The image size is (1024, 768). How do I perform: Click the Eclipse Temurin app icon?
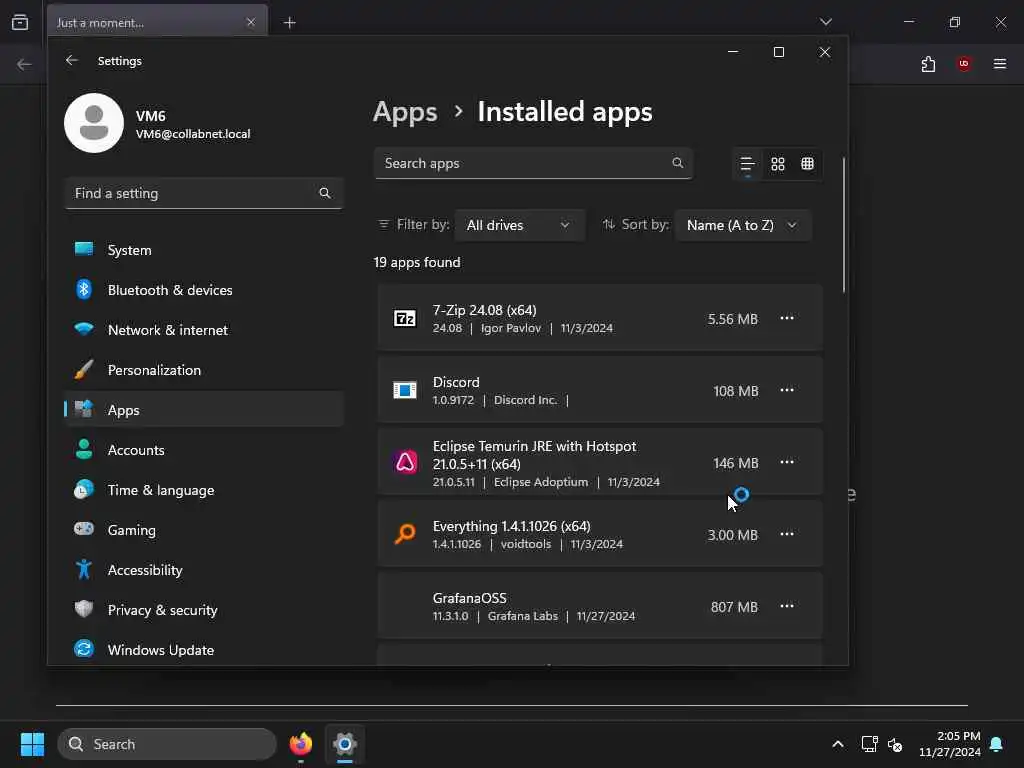point(405,462)
